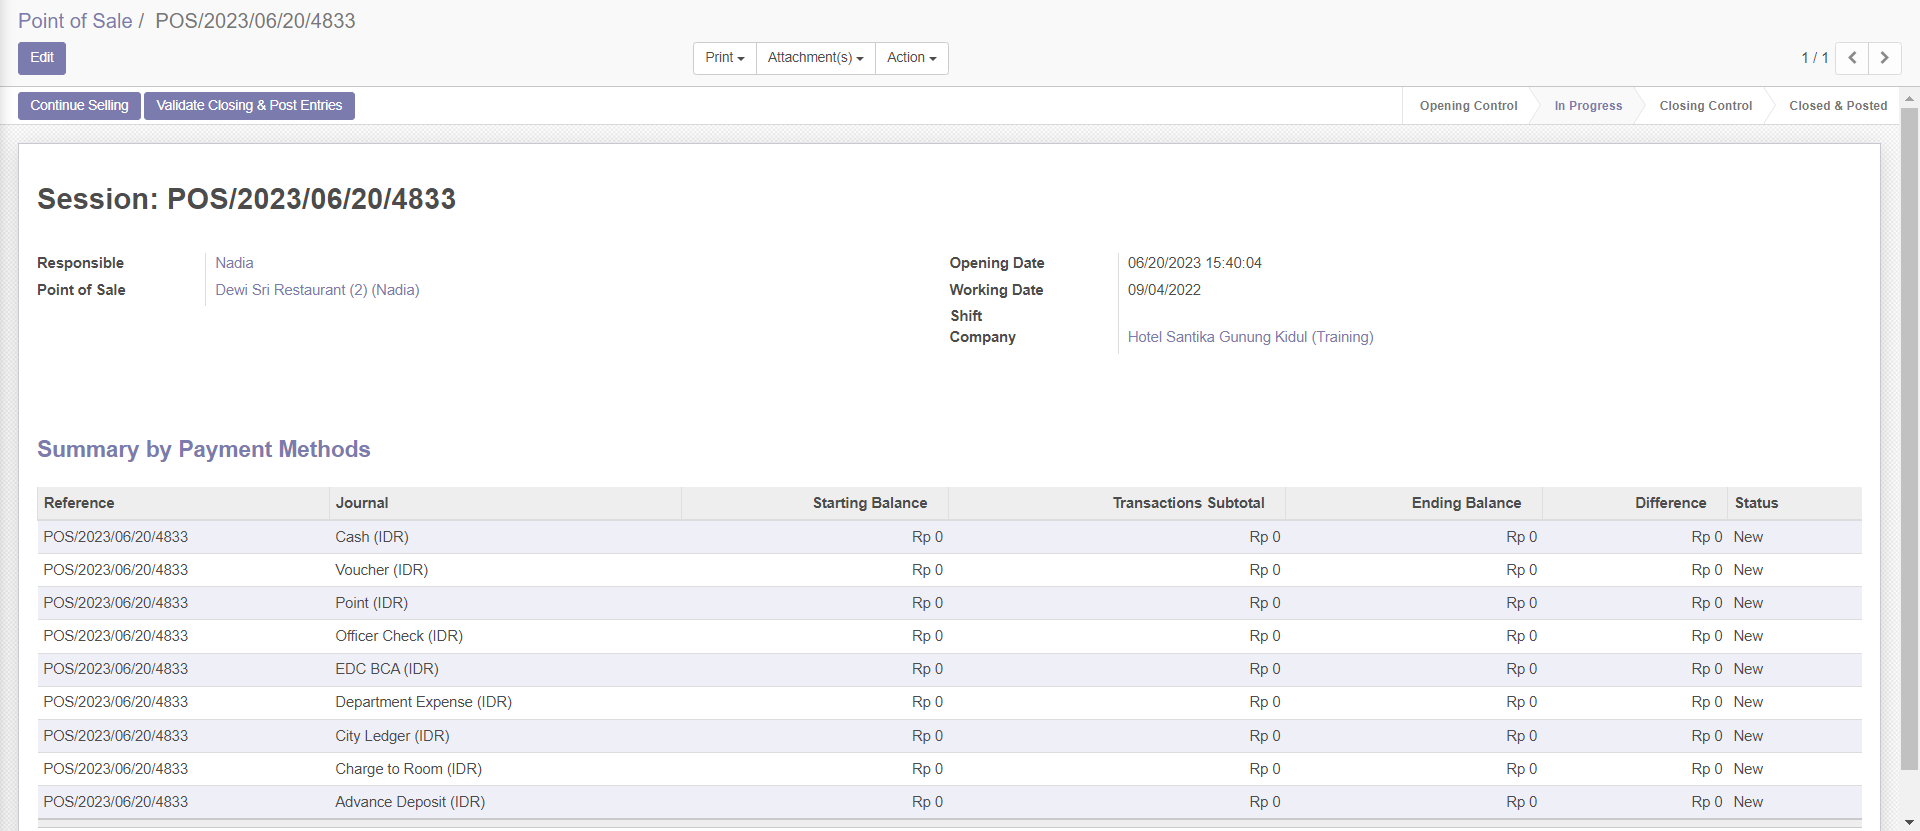Select Opening Control status stage
This screenshot has width=1920, height=831.
[1468, 106]
